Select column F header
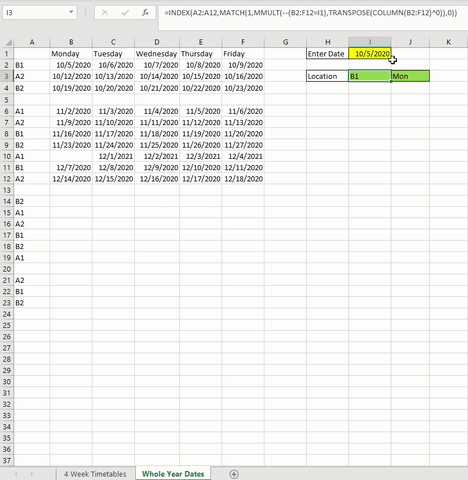The width and height of the screenshot is (468, 480). 243,42
